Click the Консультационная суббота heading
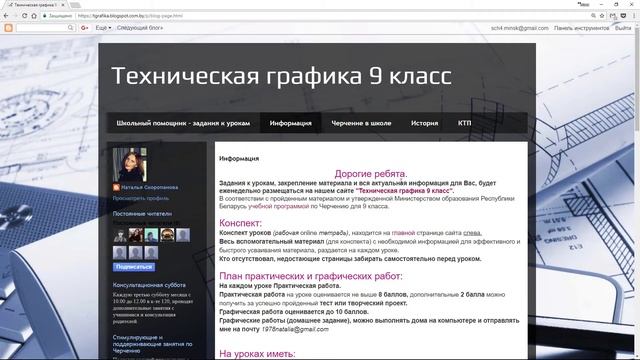The width and height of the screenshot is (640, 360). click(149, 285)
